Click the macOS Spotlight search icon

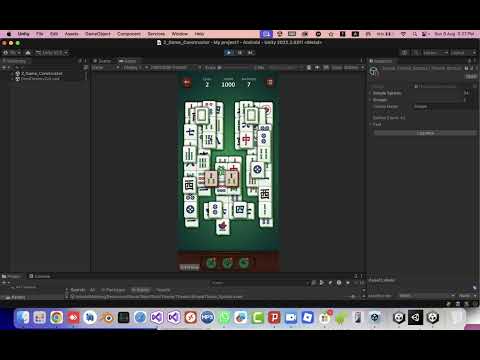pos(415,34)
